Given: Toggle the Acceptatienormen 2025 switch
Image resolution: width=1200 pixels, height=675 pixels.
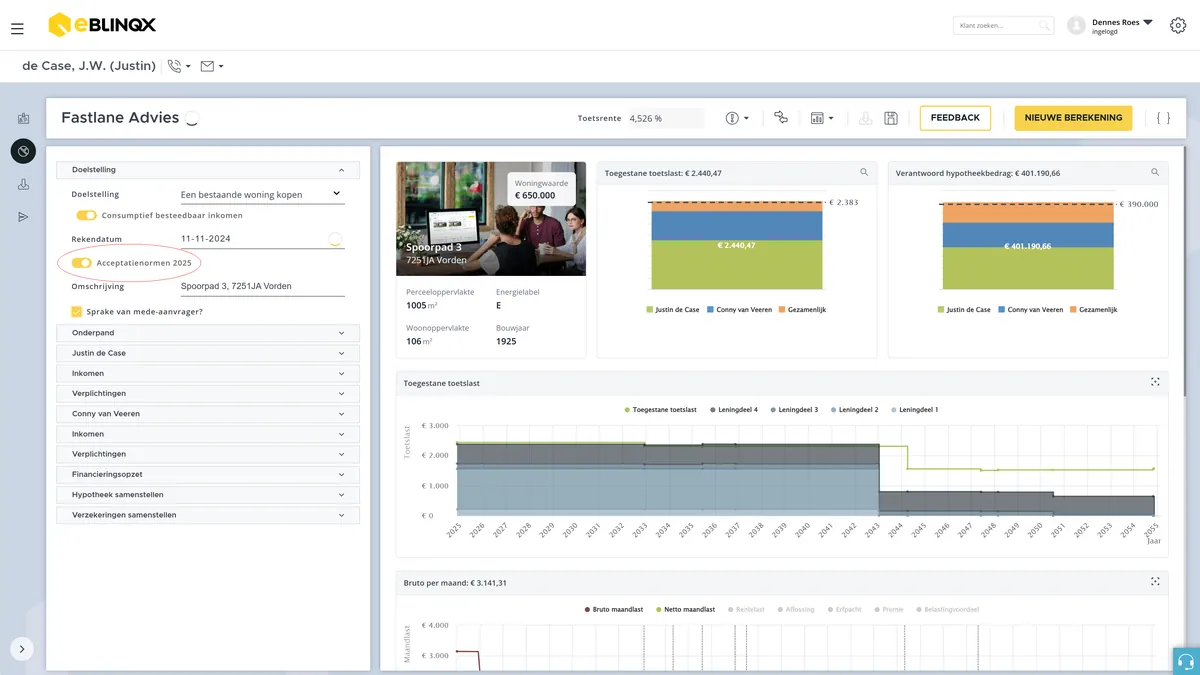Looking at the screenshot, I should pos(82,263).
